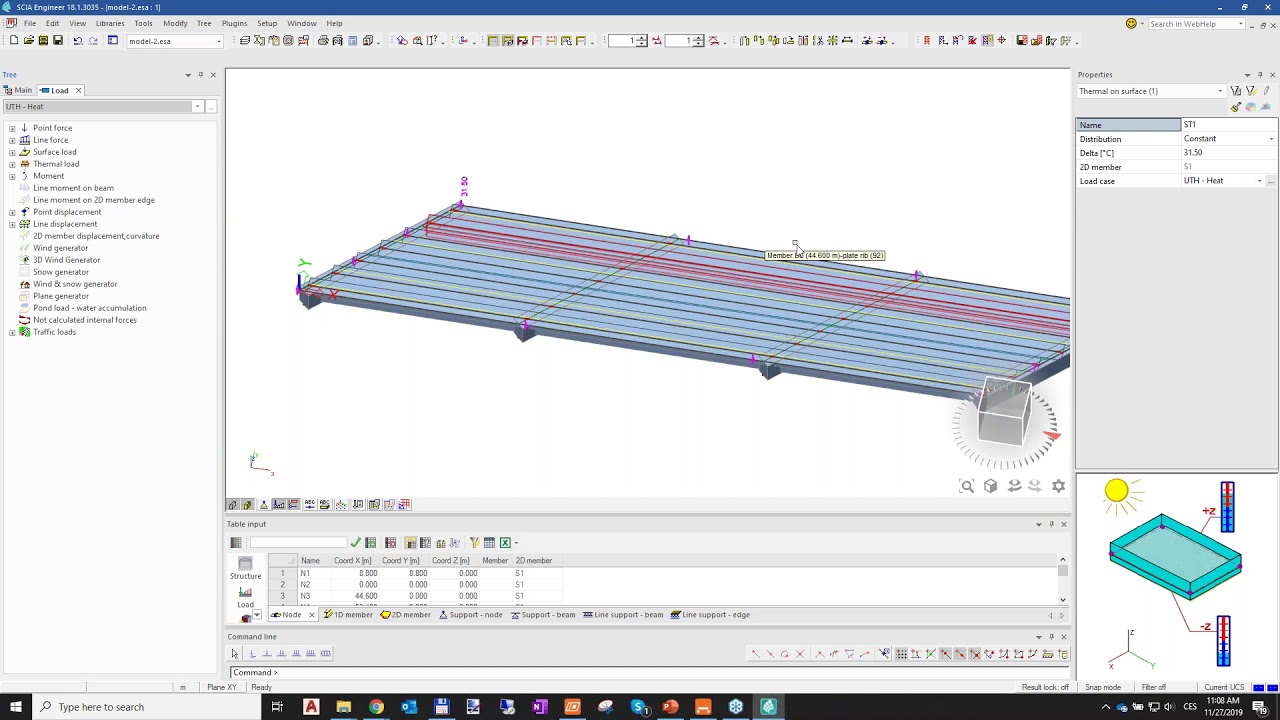Click the filter funnel icon in Table input
The image size is (1280, 720).
[x=474, y=543]
